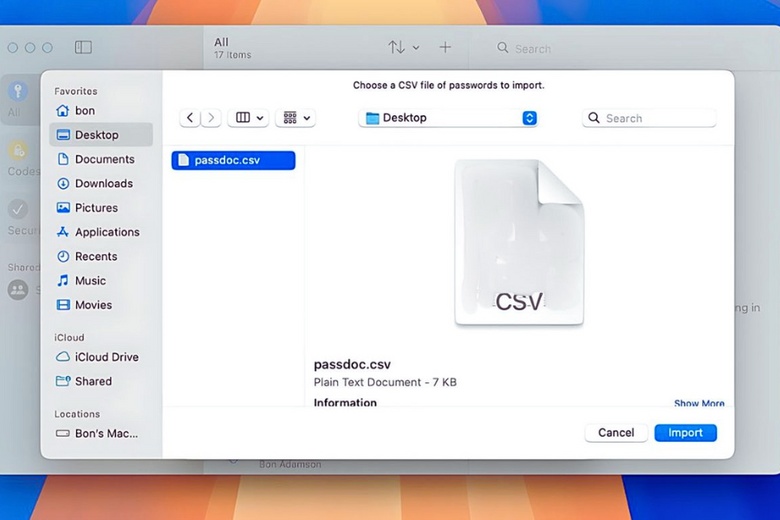Screen dimensions: 780x520
Task: Select Desktop in the sidebar
Action: [x=101, y=135]
